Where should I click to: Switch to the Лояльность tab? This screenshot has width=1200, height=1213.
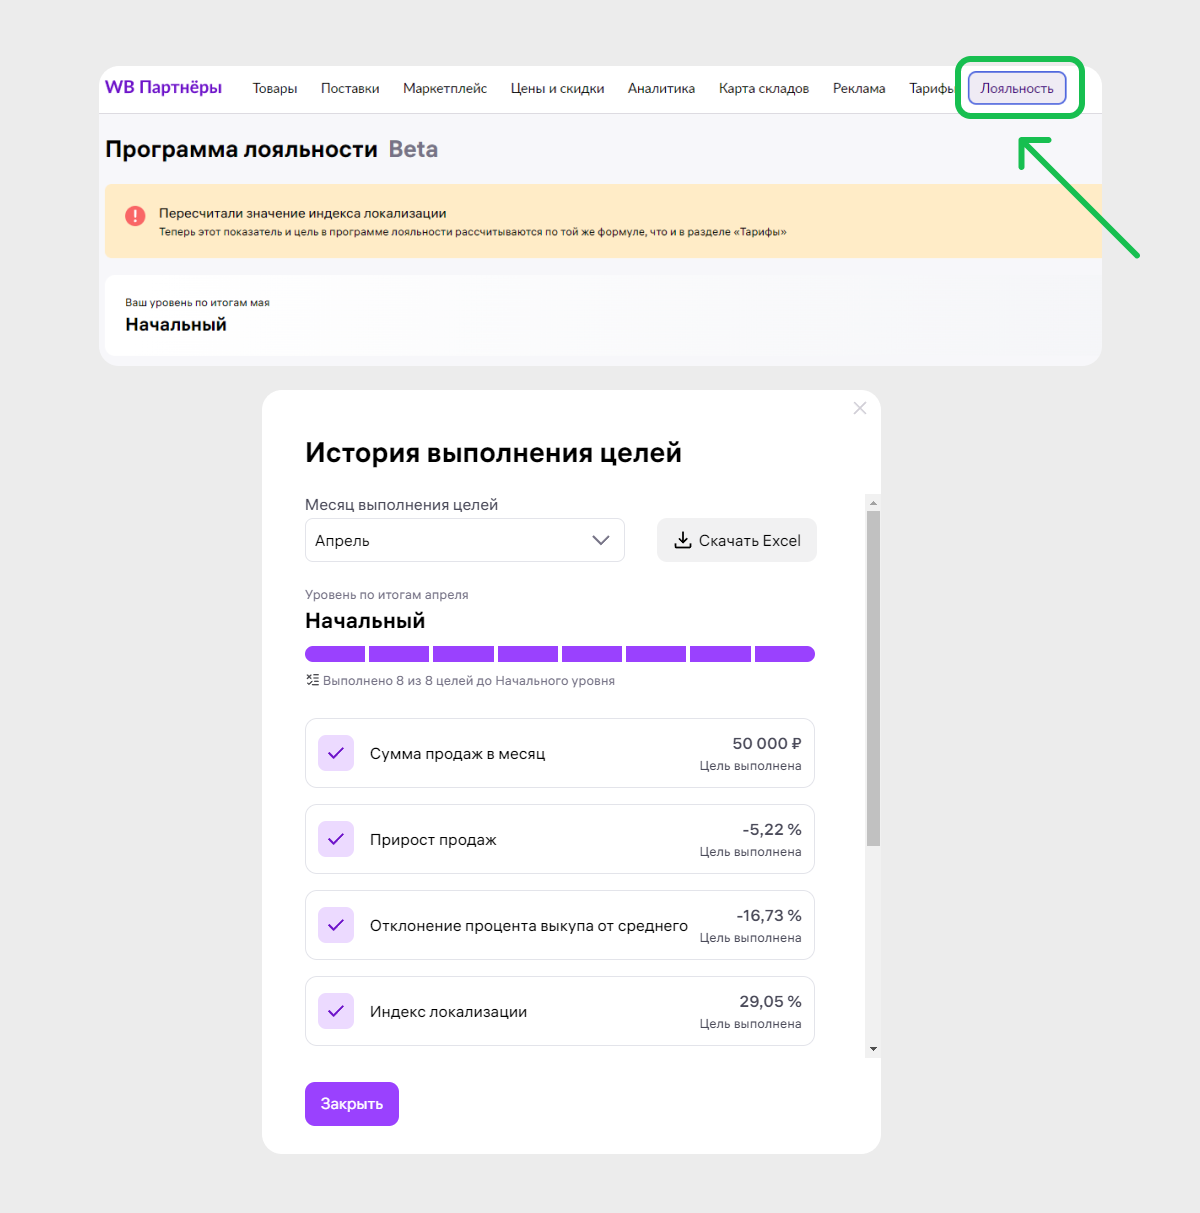(x=1017, y=88)
